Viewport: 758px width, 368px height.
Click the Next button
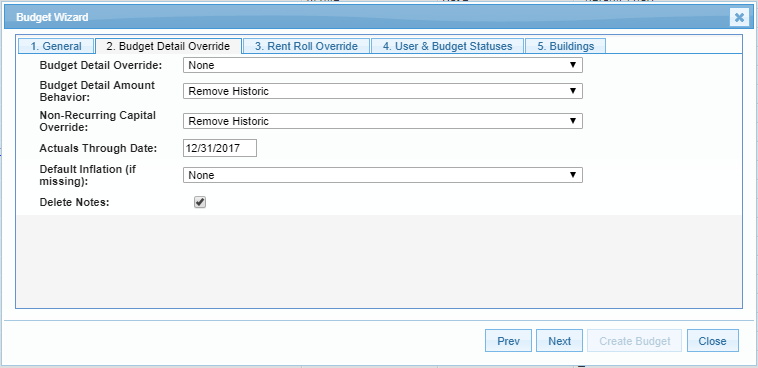(x=559, y=341)
